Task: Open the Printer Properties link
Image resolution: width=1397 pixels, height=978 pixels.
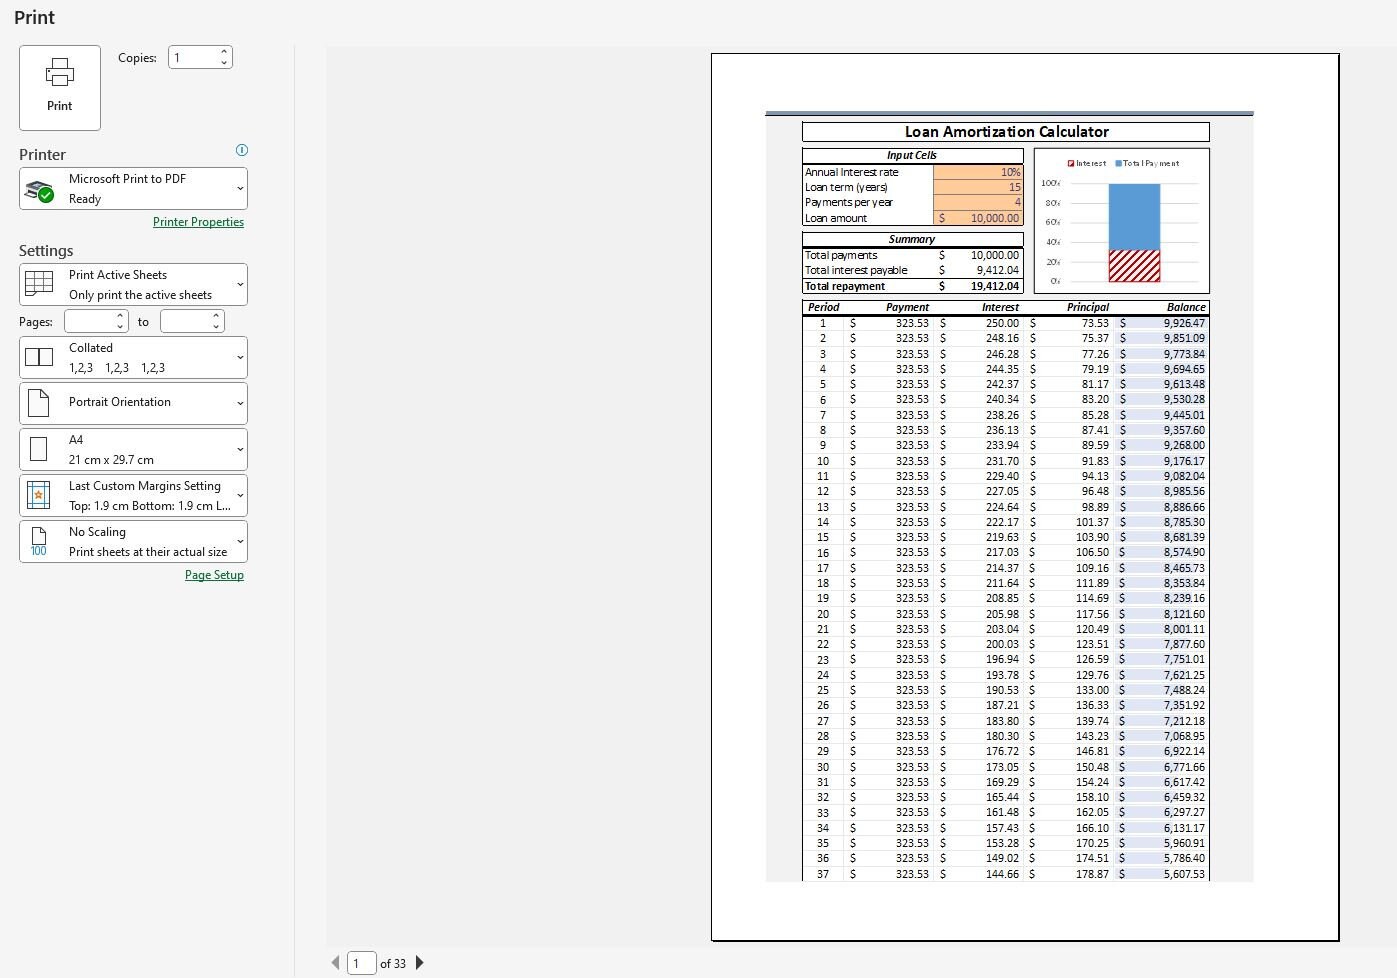Action: (x=198, y=221)
